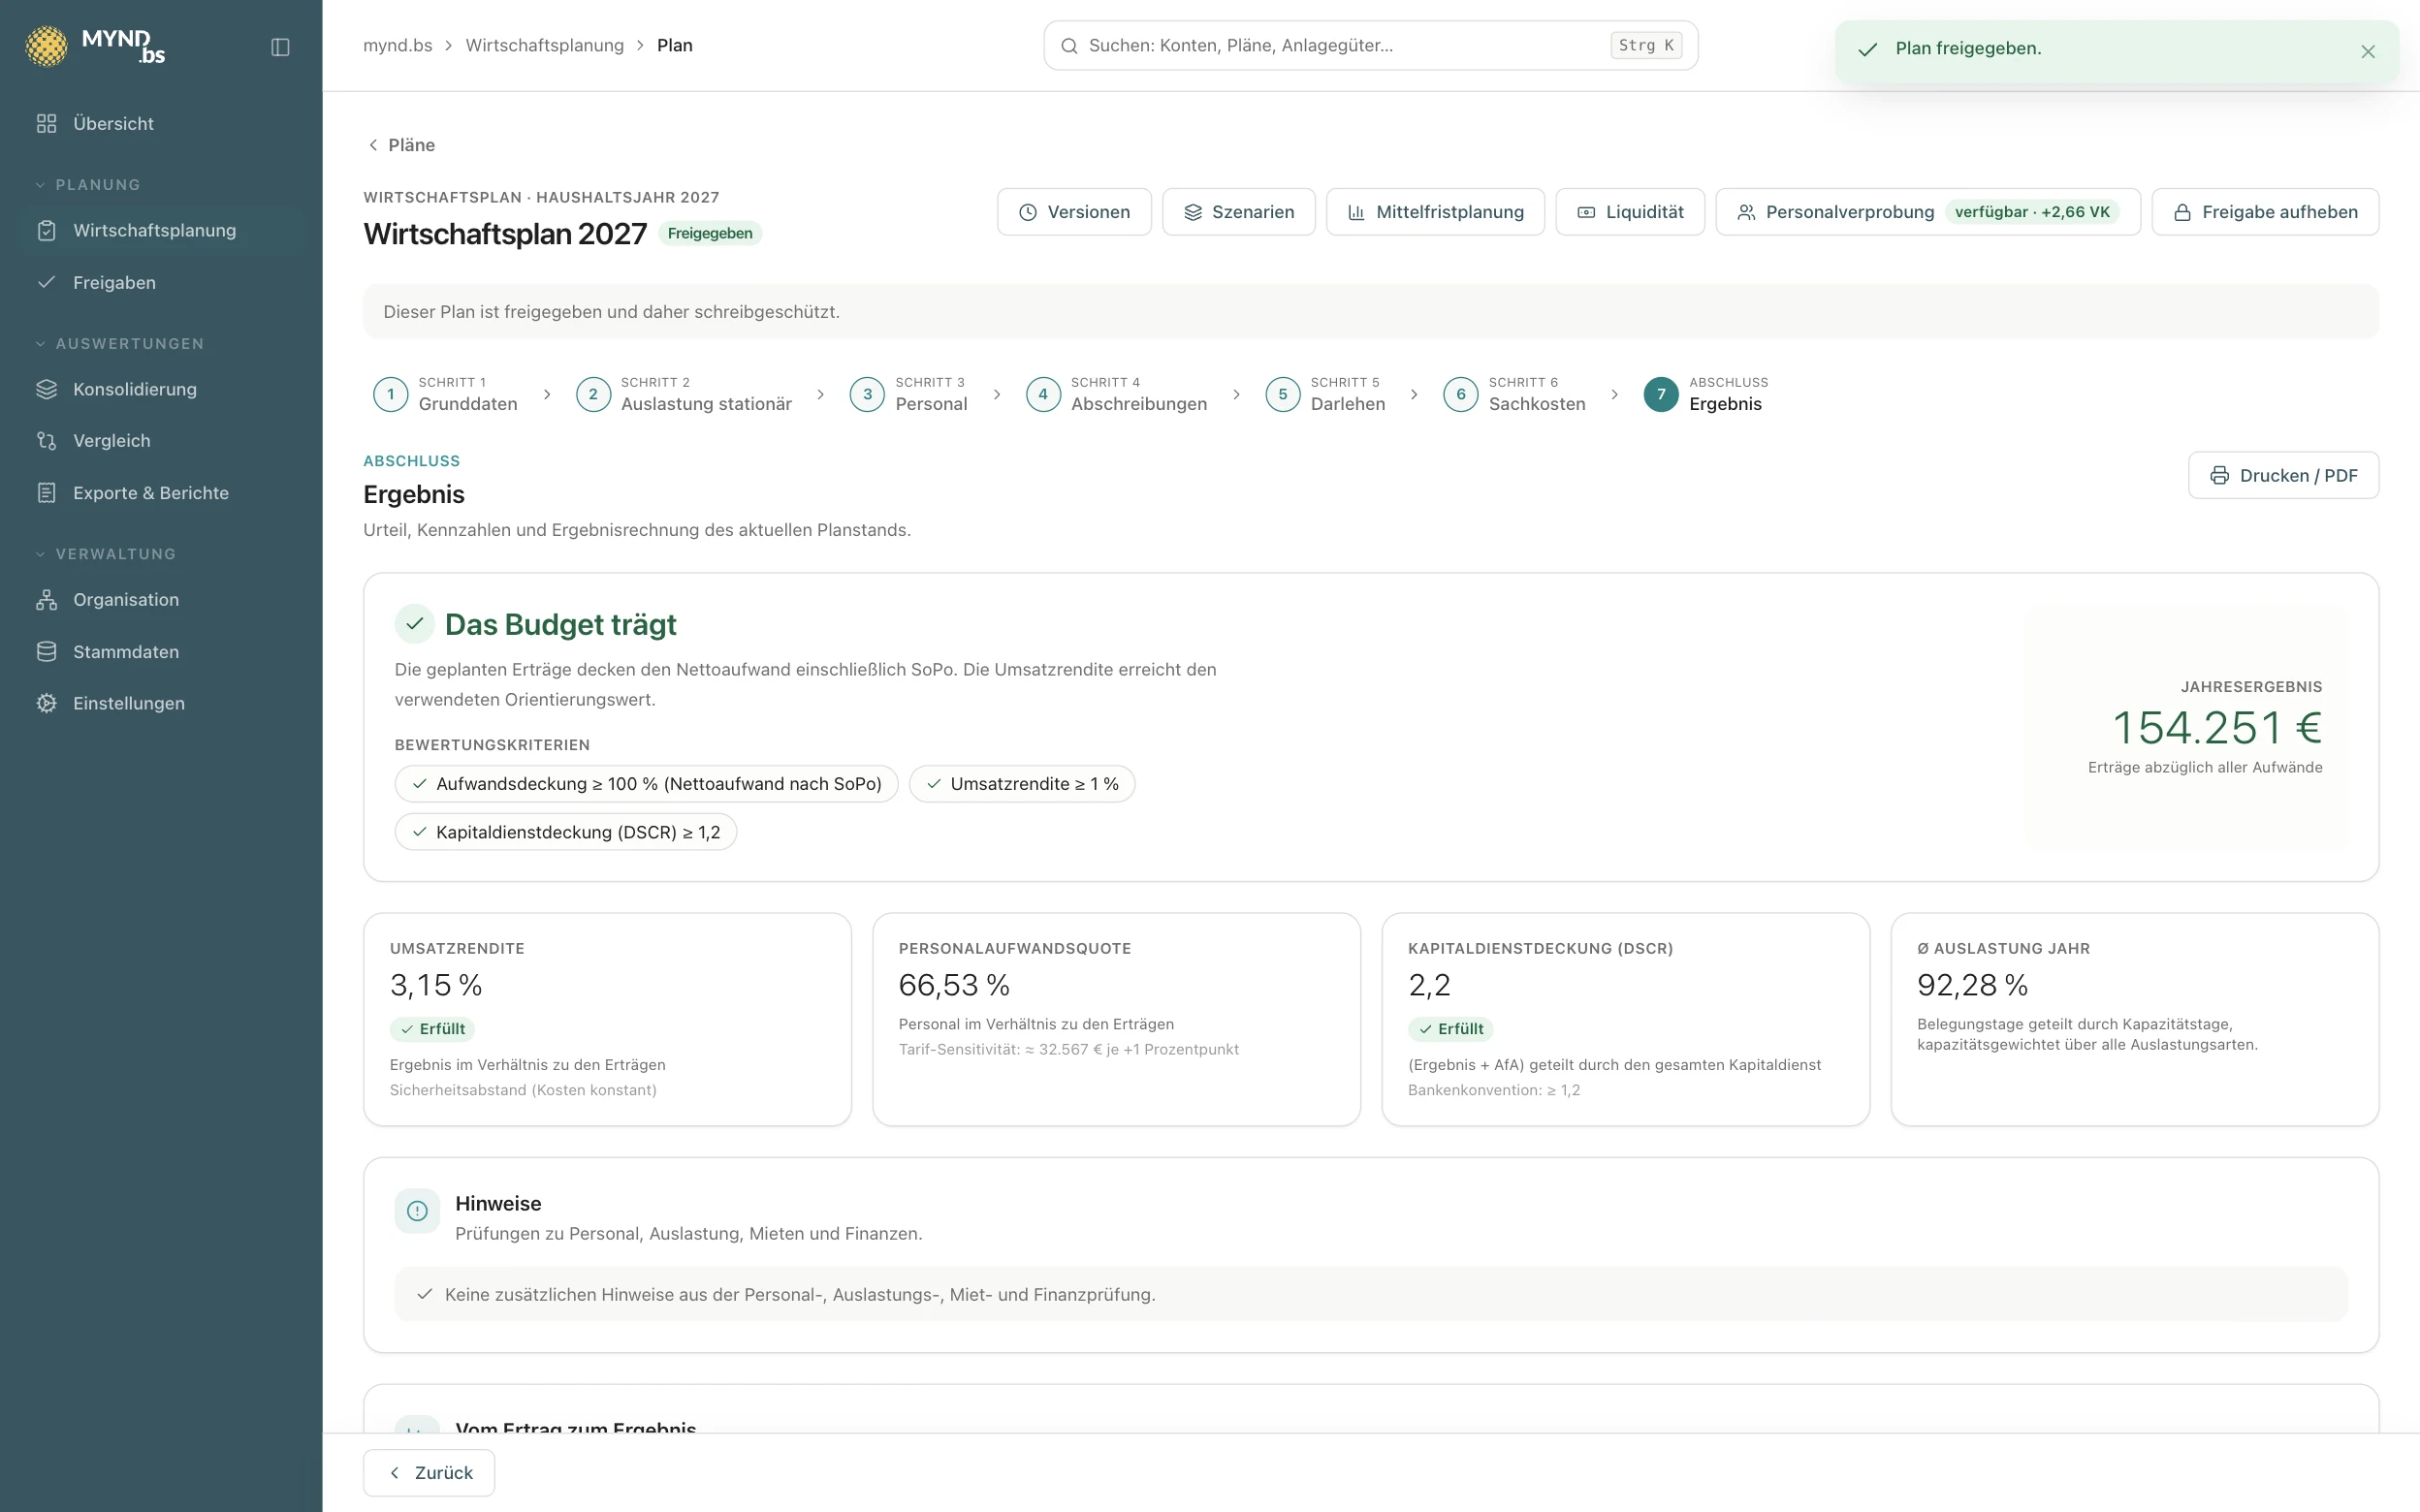2420x1512 pixels.
Task: Click Jahresergebnis value 154.251 €
Action: [2217, 727]
